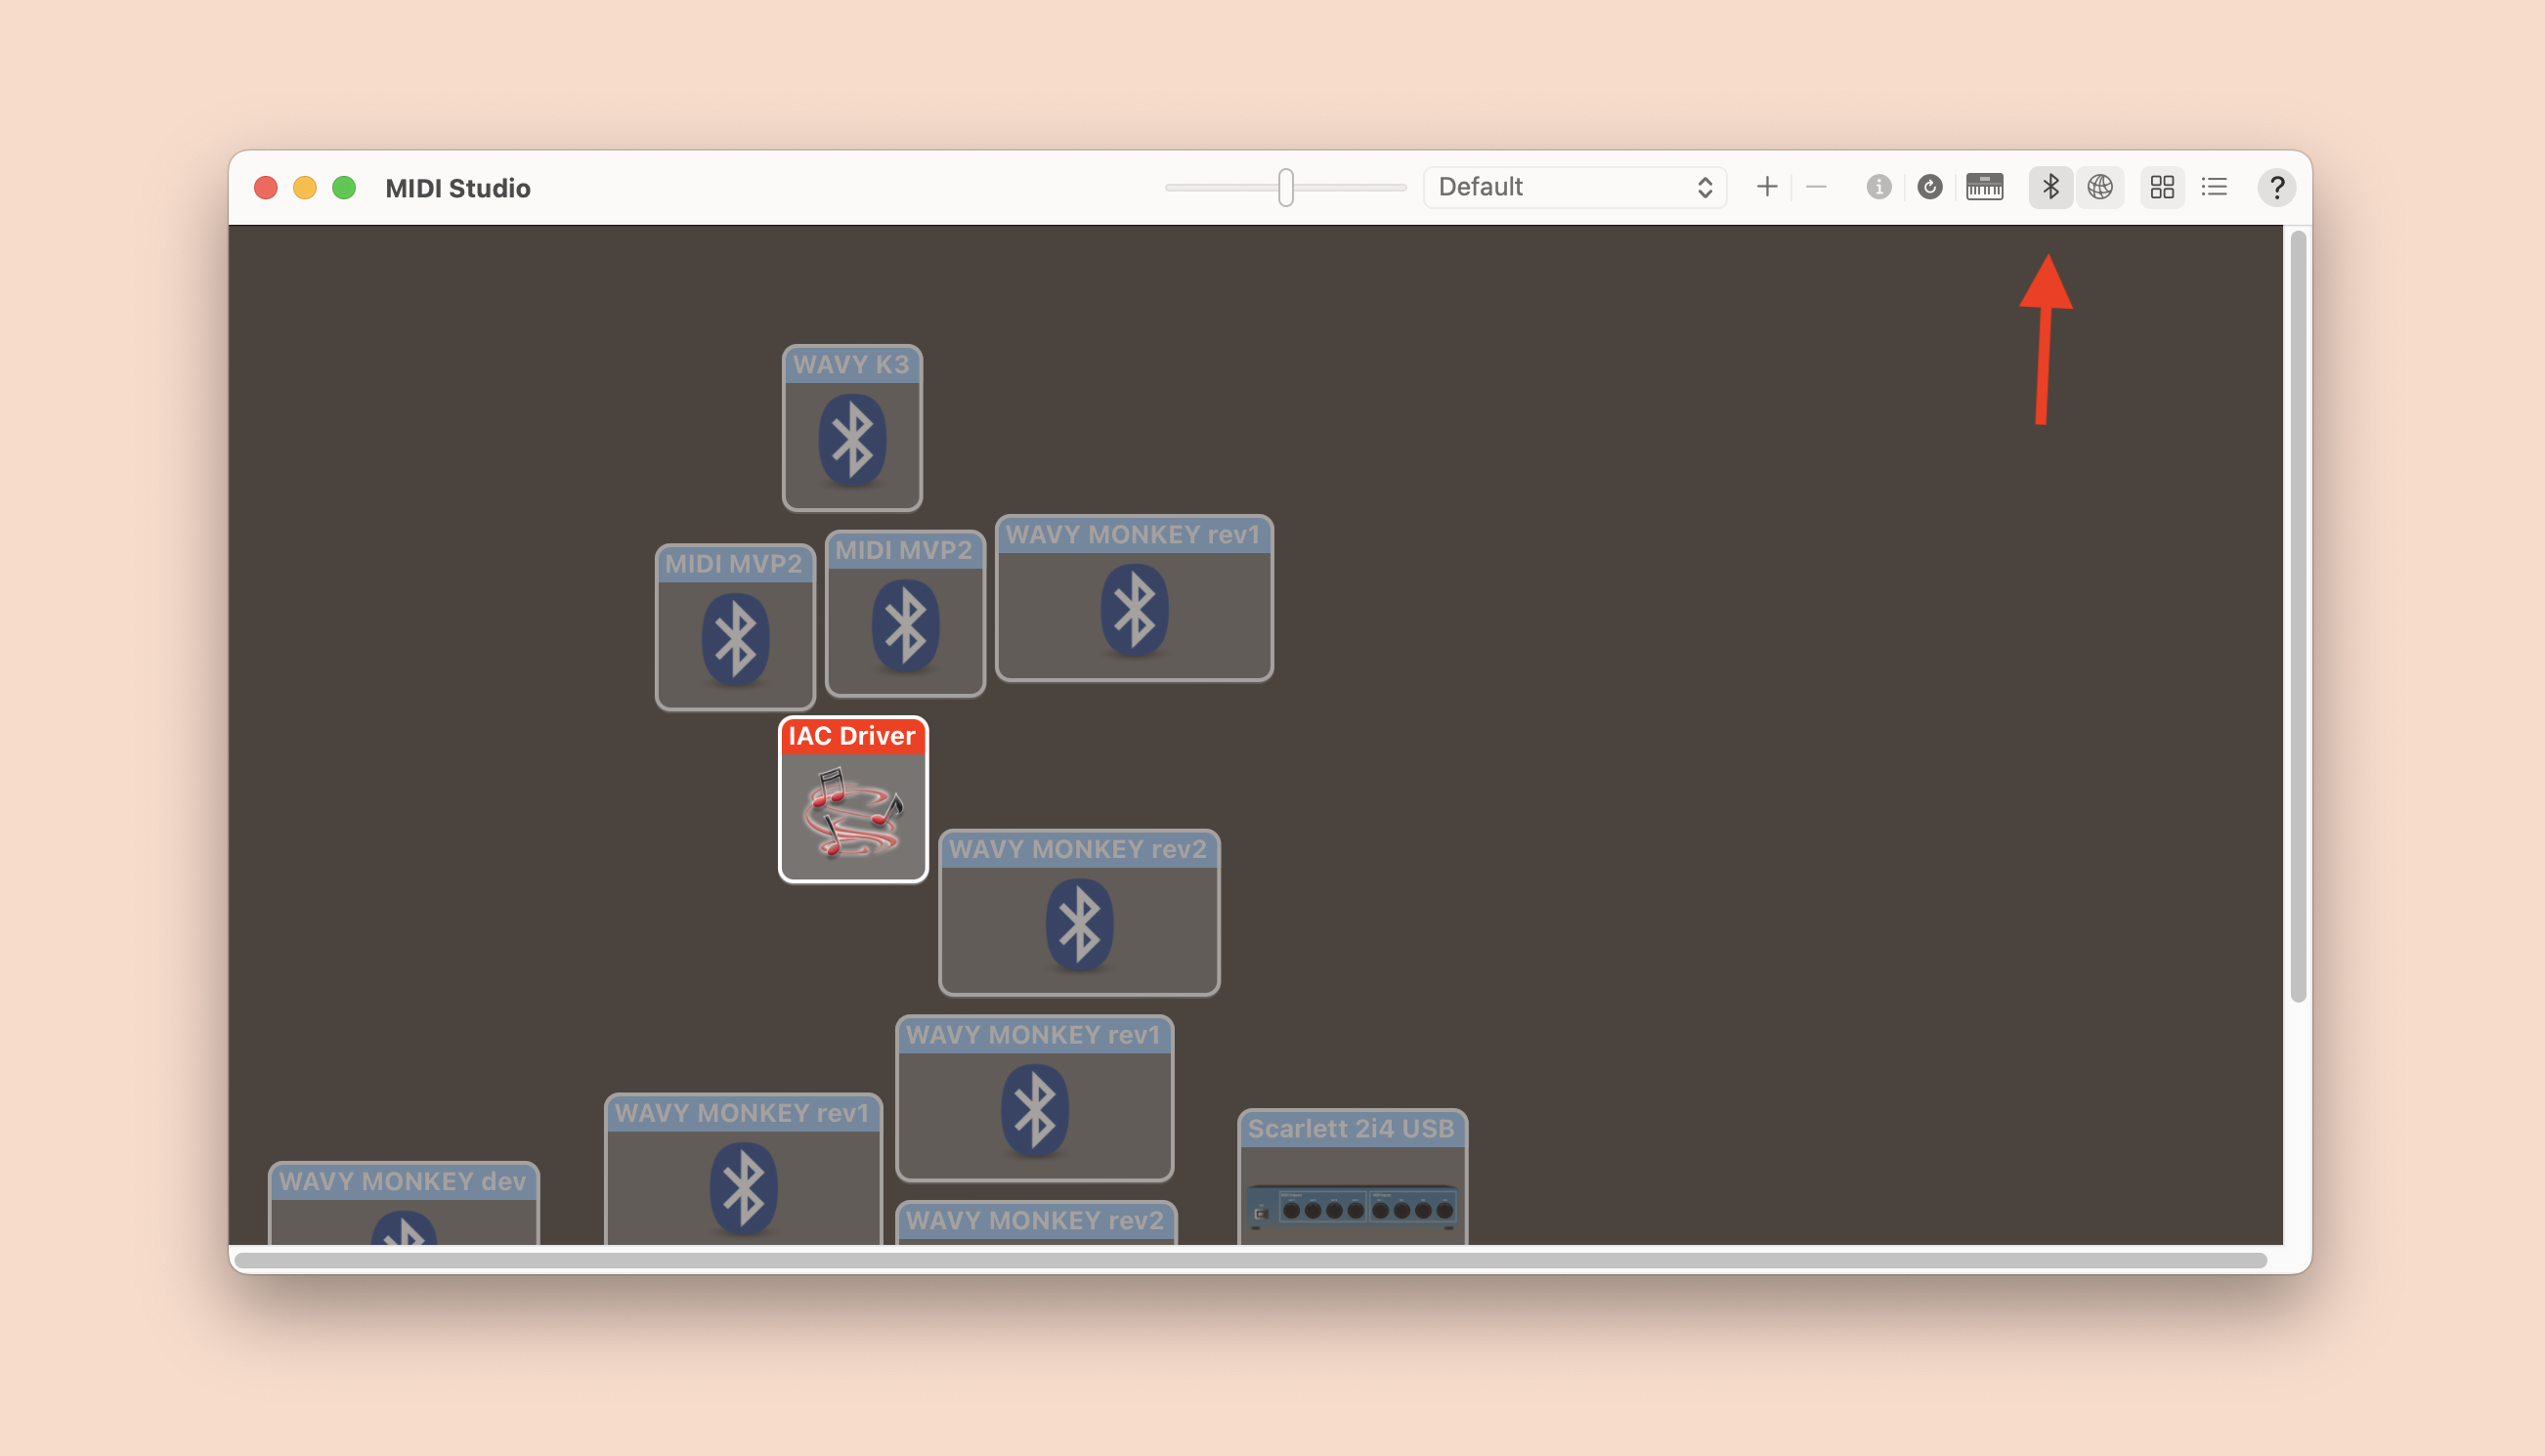Click the Test MIDI setup keyboard icon
Viewport: 2545px width, 1456px height.
1984,187
